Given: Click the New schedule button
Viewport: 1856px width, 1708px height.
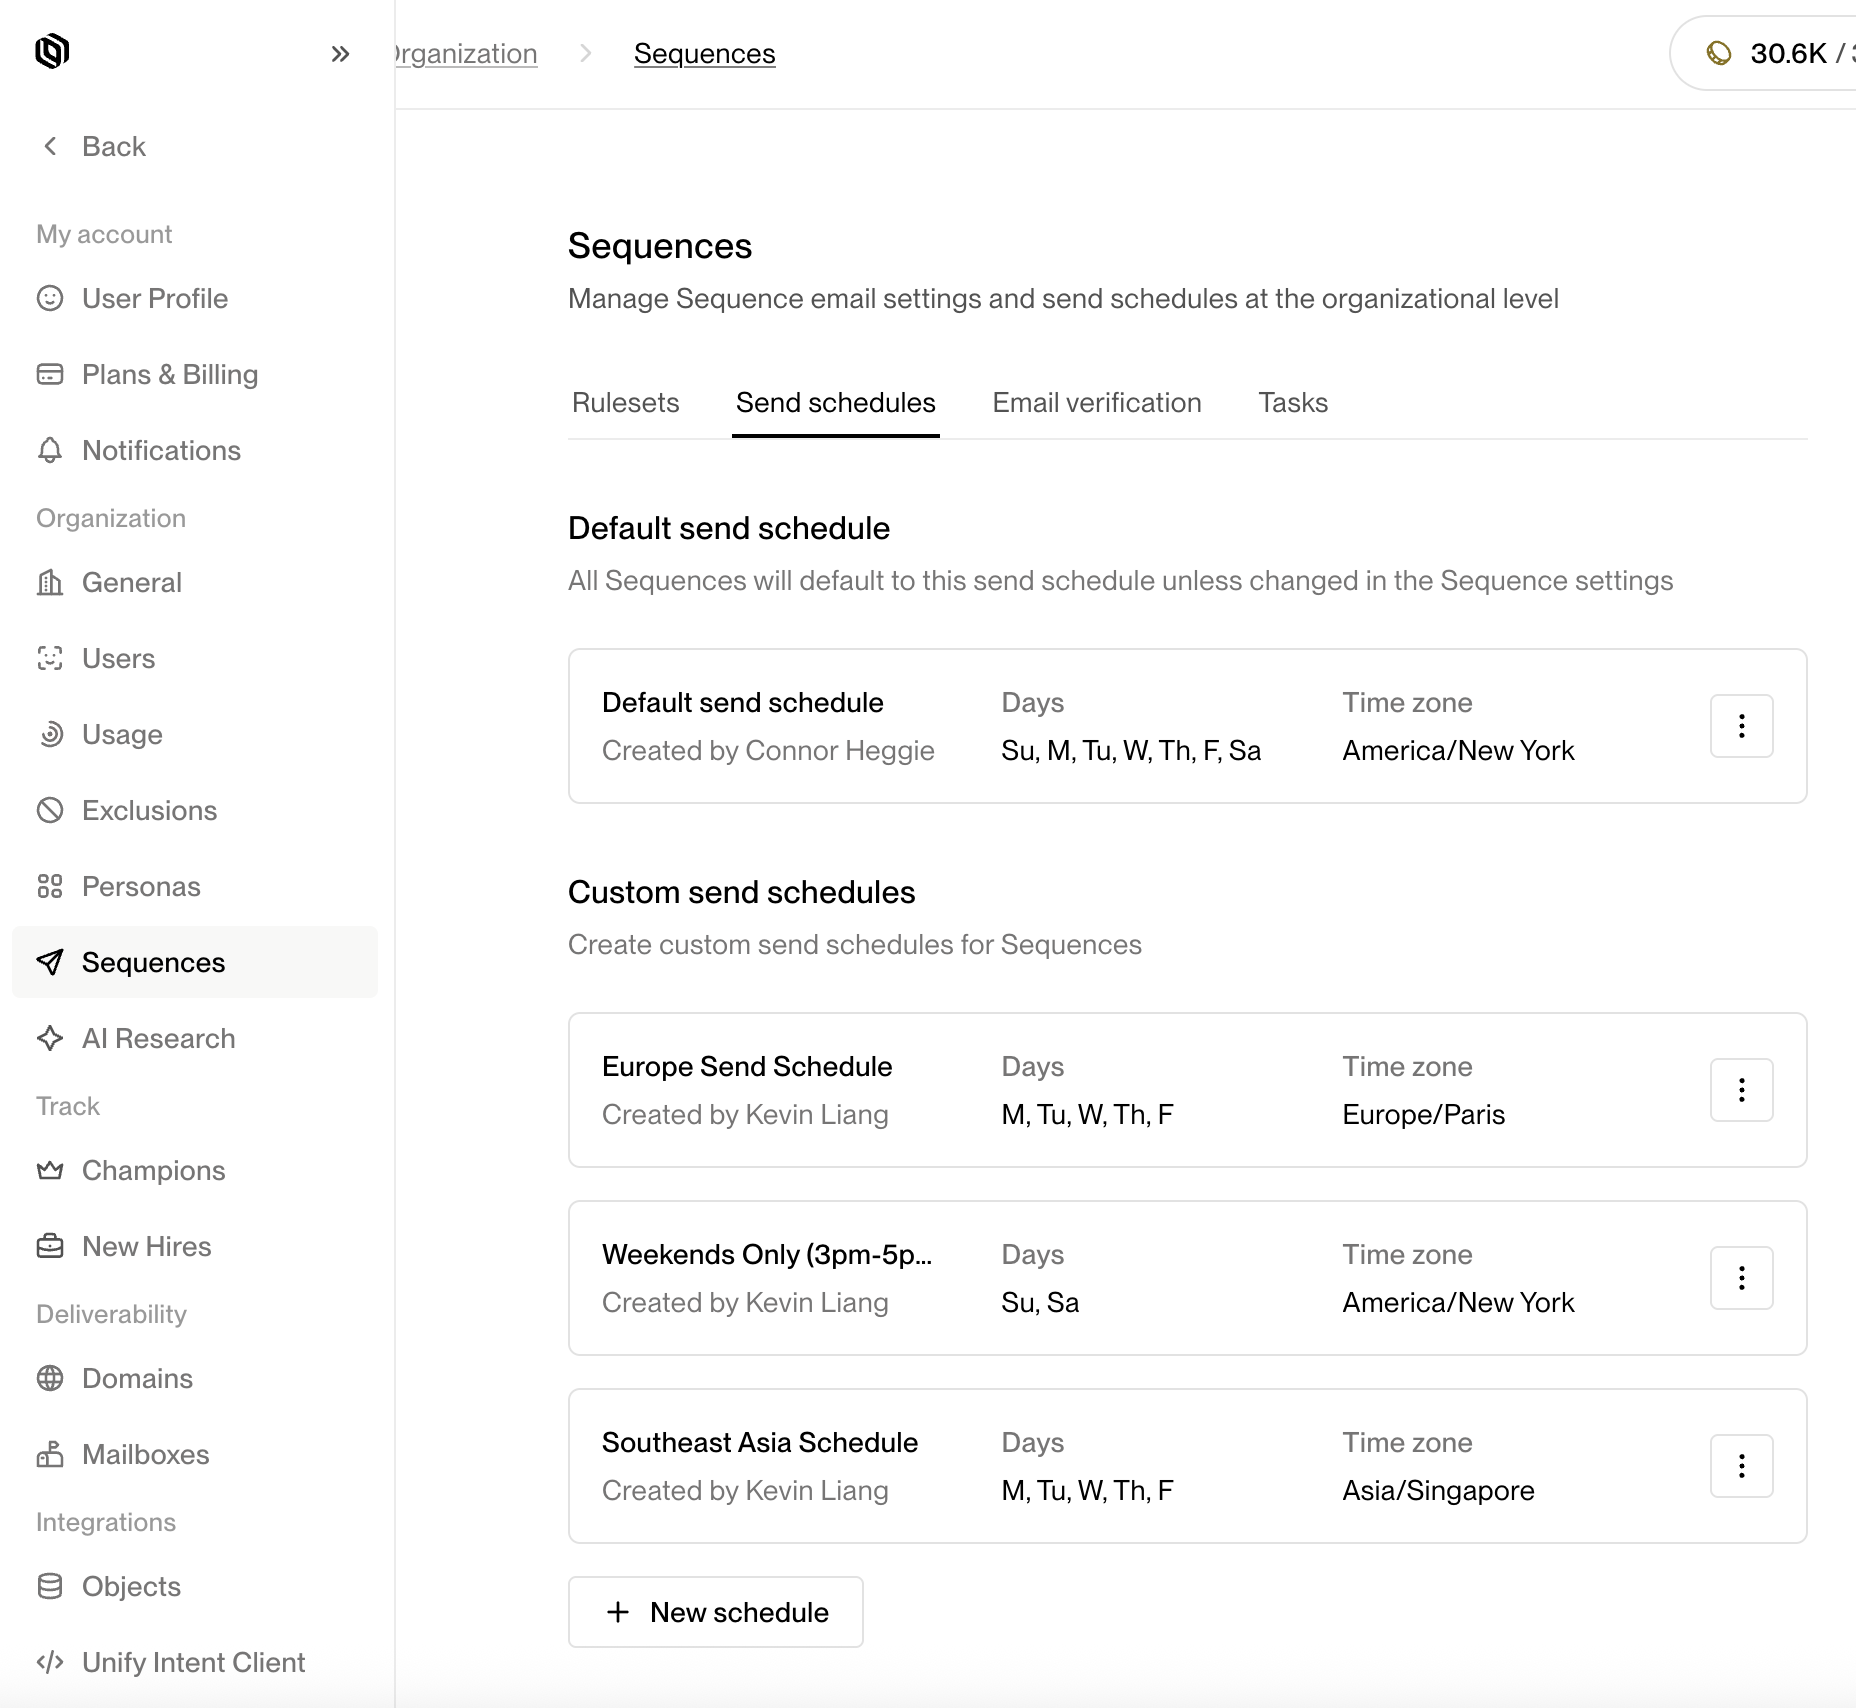Looking at the screenshot, I should point(716,1612).
